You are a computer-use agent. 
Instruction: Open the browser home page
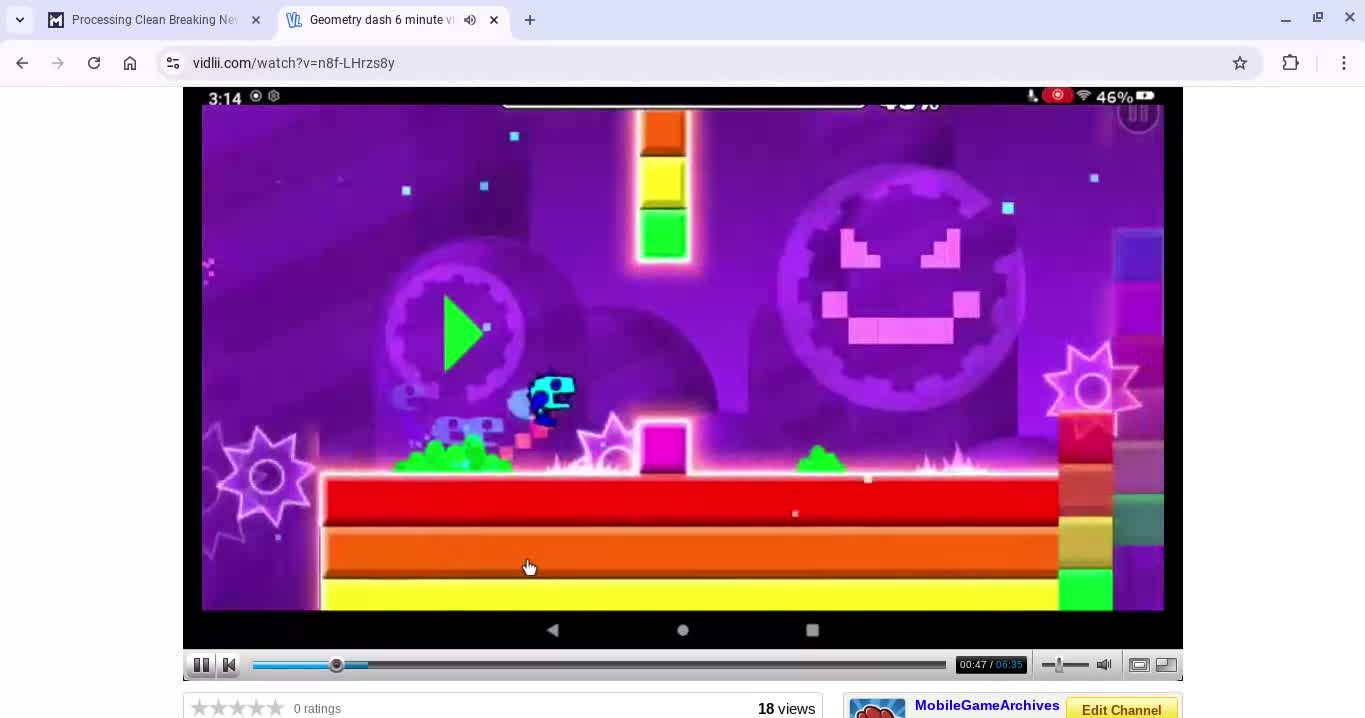130,63
